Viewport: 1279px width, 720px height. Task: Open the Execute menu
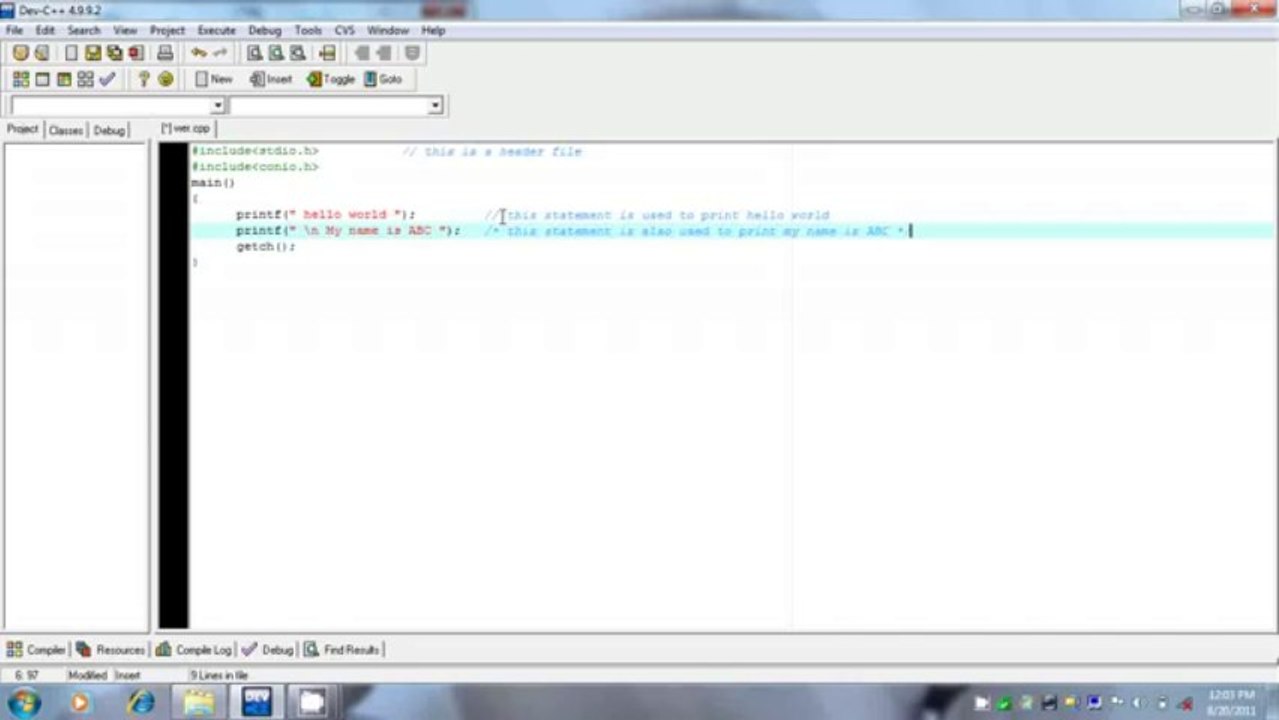click(216, 31)
